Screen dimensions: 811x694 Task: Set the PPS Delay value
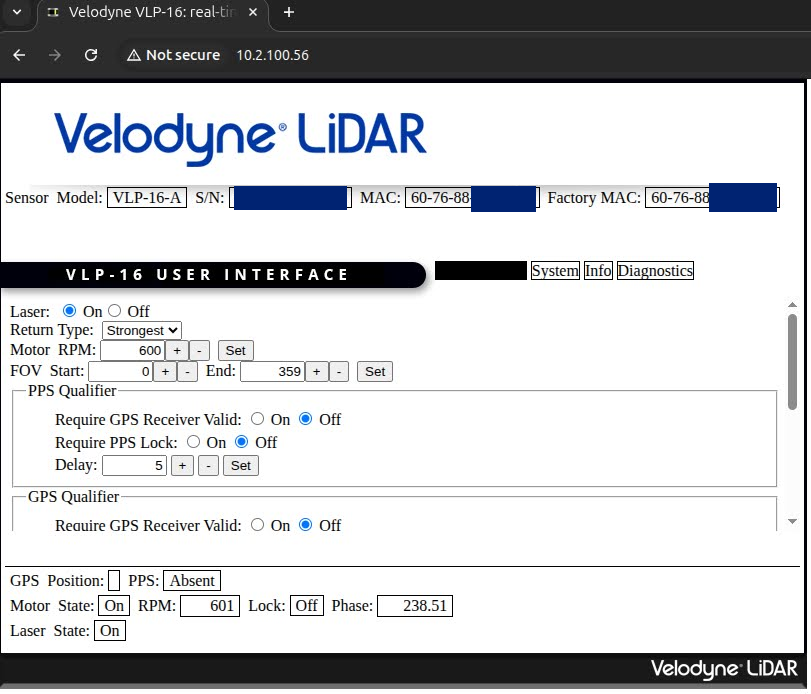point(241,465)
